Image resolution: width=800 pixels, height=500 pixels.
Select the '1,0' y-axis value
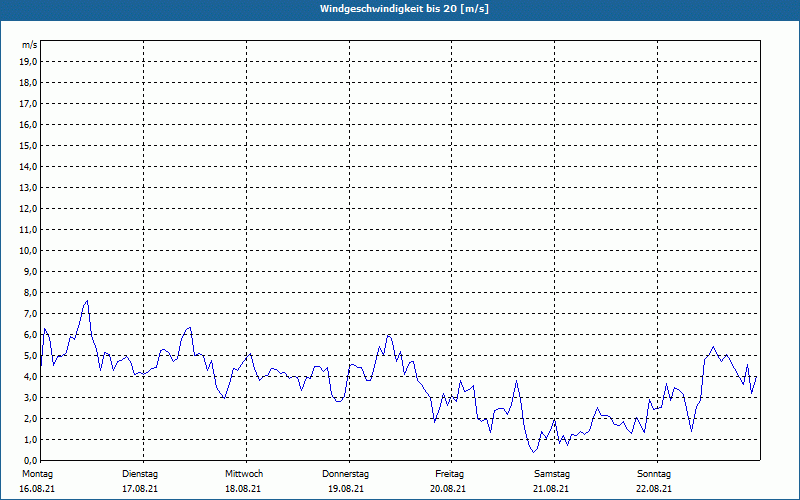[x=30, y=439]
